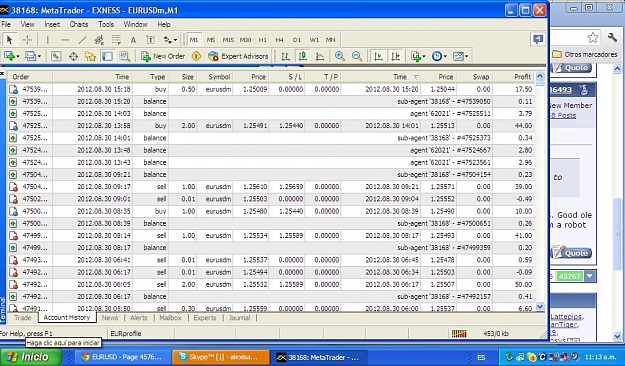Switch chart to M5 timeframe
This screenshot has height=366, width=625.
(x=211, y=39)
